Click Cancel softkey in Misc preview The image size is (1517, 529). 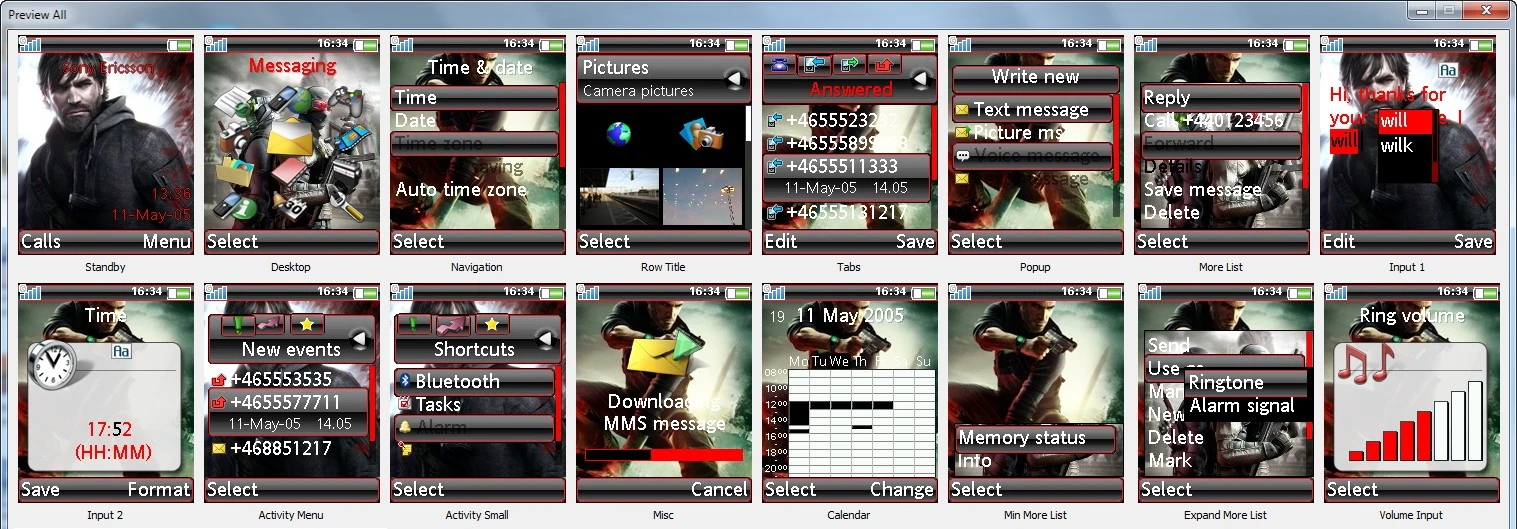click(x=719, y=489)
